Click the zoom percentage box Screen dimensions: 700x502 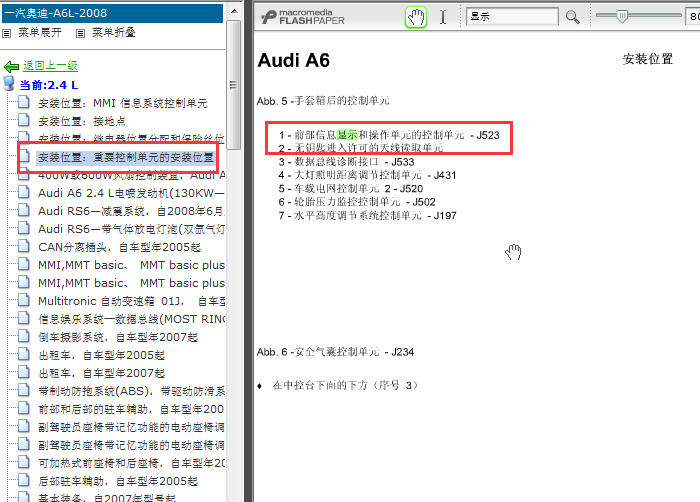693,17
